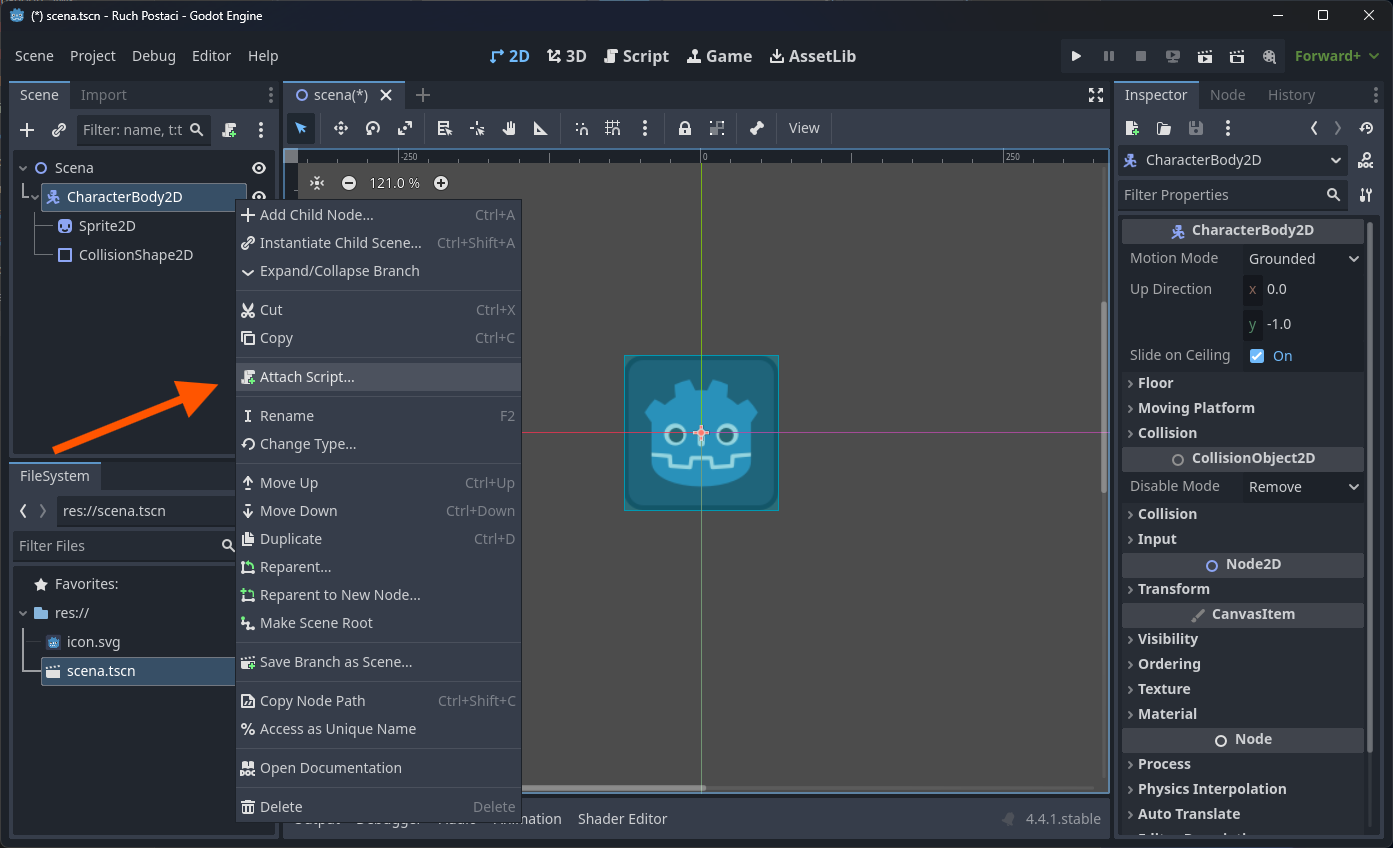1393x848 pixels.
Task: Toggle smart snap in viewport toolbar
Action: [581, 128]
